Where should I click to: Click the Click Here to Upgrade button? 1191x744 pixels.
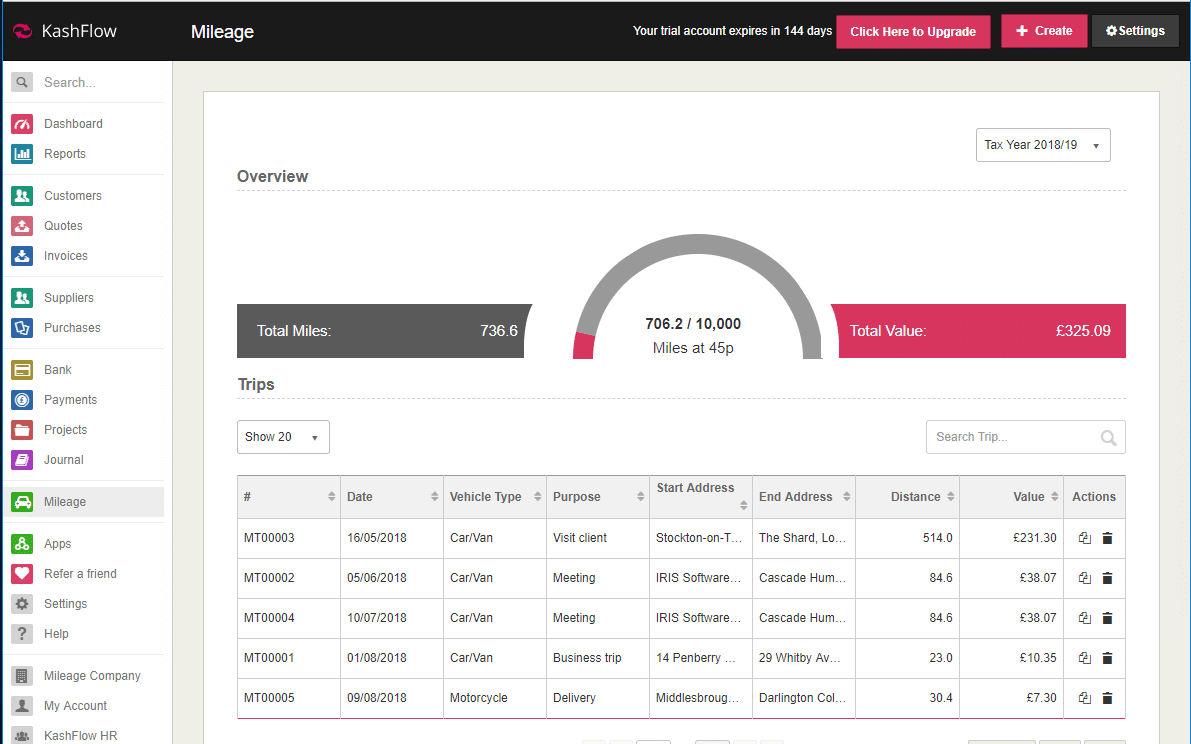pos(912,32)
